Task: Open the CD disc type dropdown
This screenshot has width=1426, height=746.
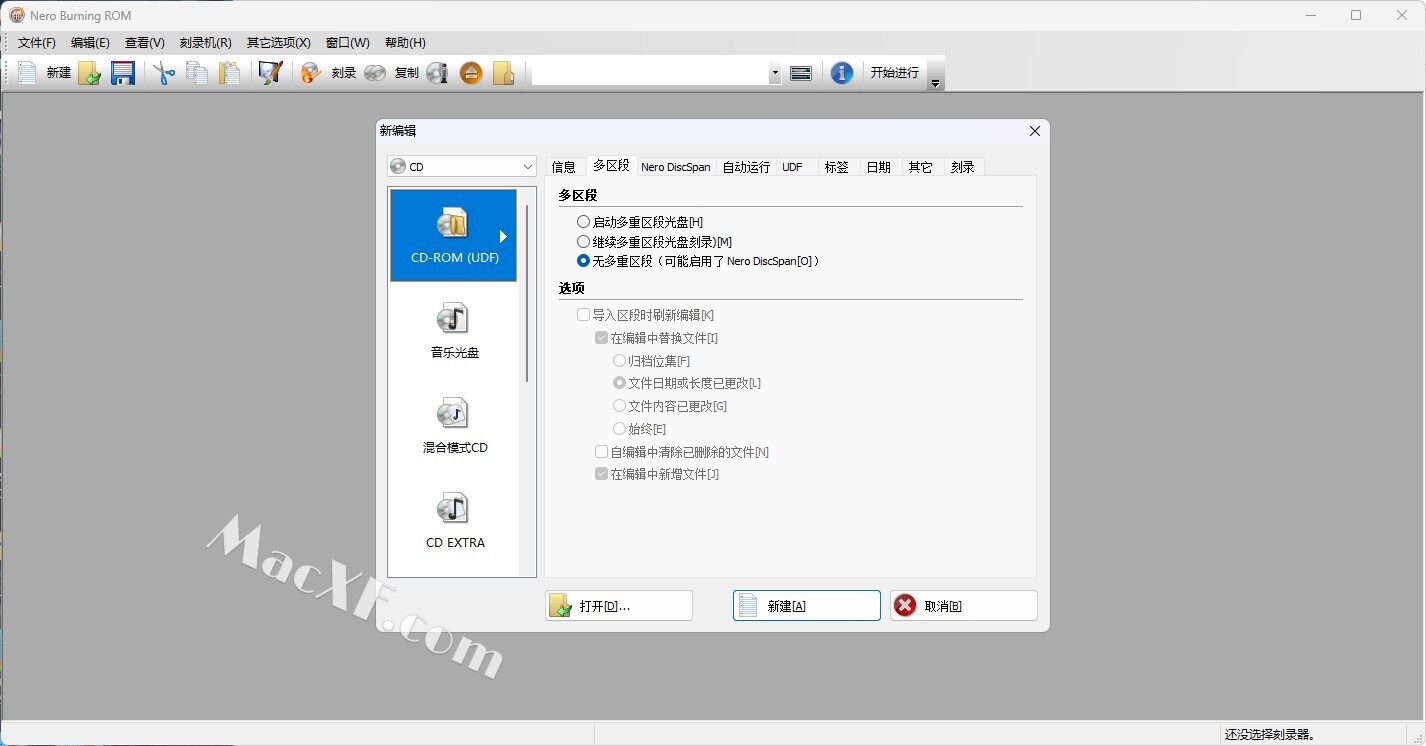Action: 462,167
